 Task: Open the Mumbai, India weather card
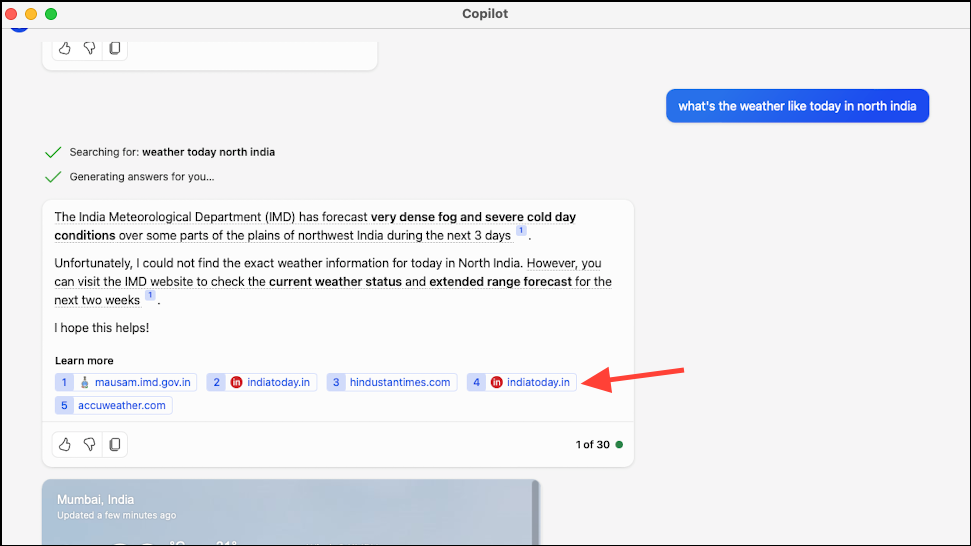pos(290,512)
